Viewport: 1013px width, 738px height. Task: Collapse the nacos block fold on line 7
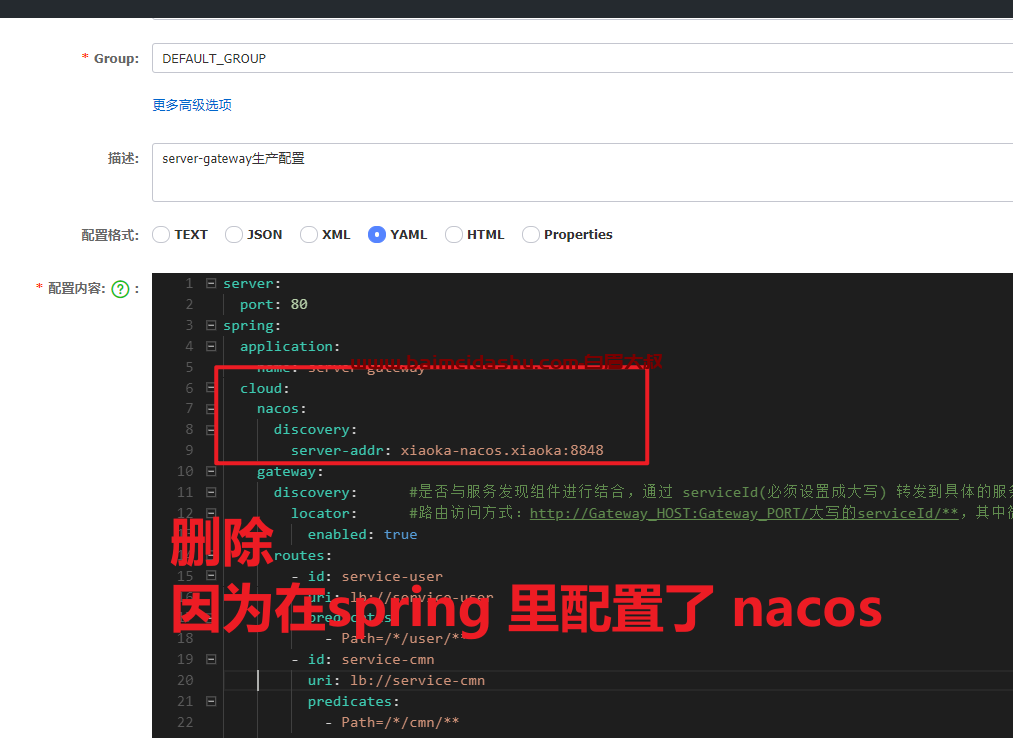coord(211,408)
